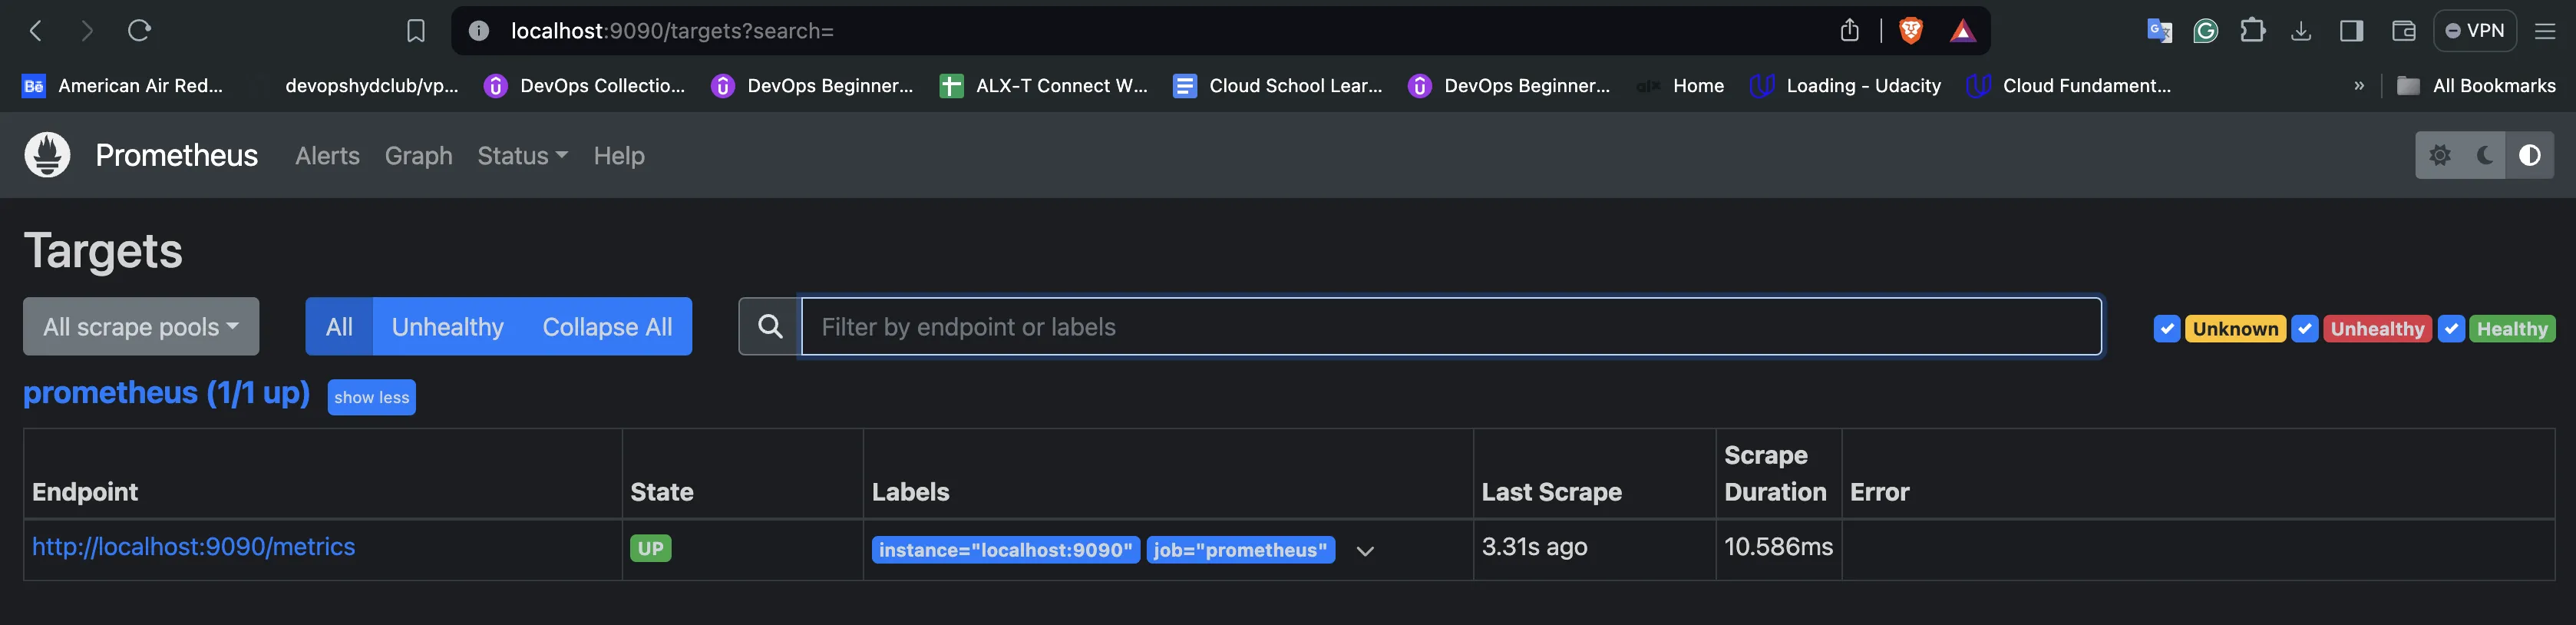This screenshot has height=625, width=2576.
Task: Go back with browser back arrow
Action: (x=36, y=31)
